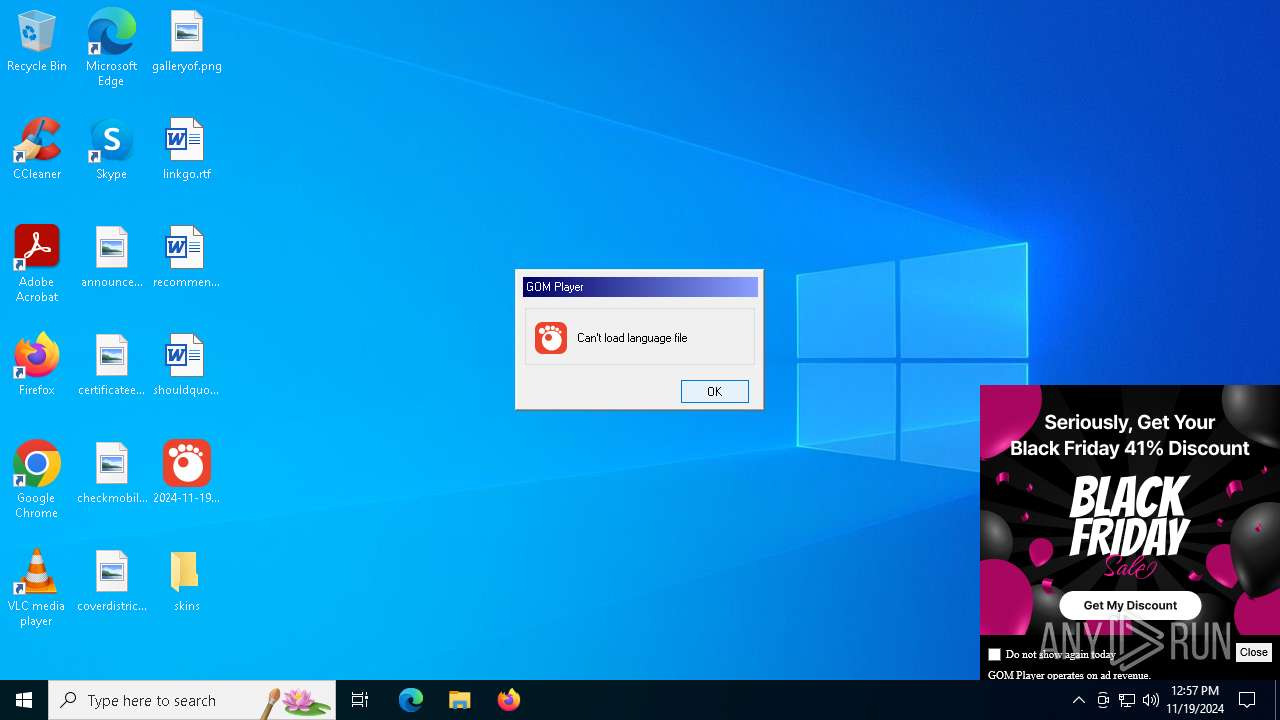Click the "Can't load language file" message text

tap(632, 338)
